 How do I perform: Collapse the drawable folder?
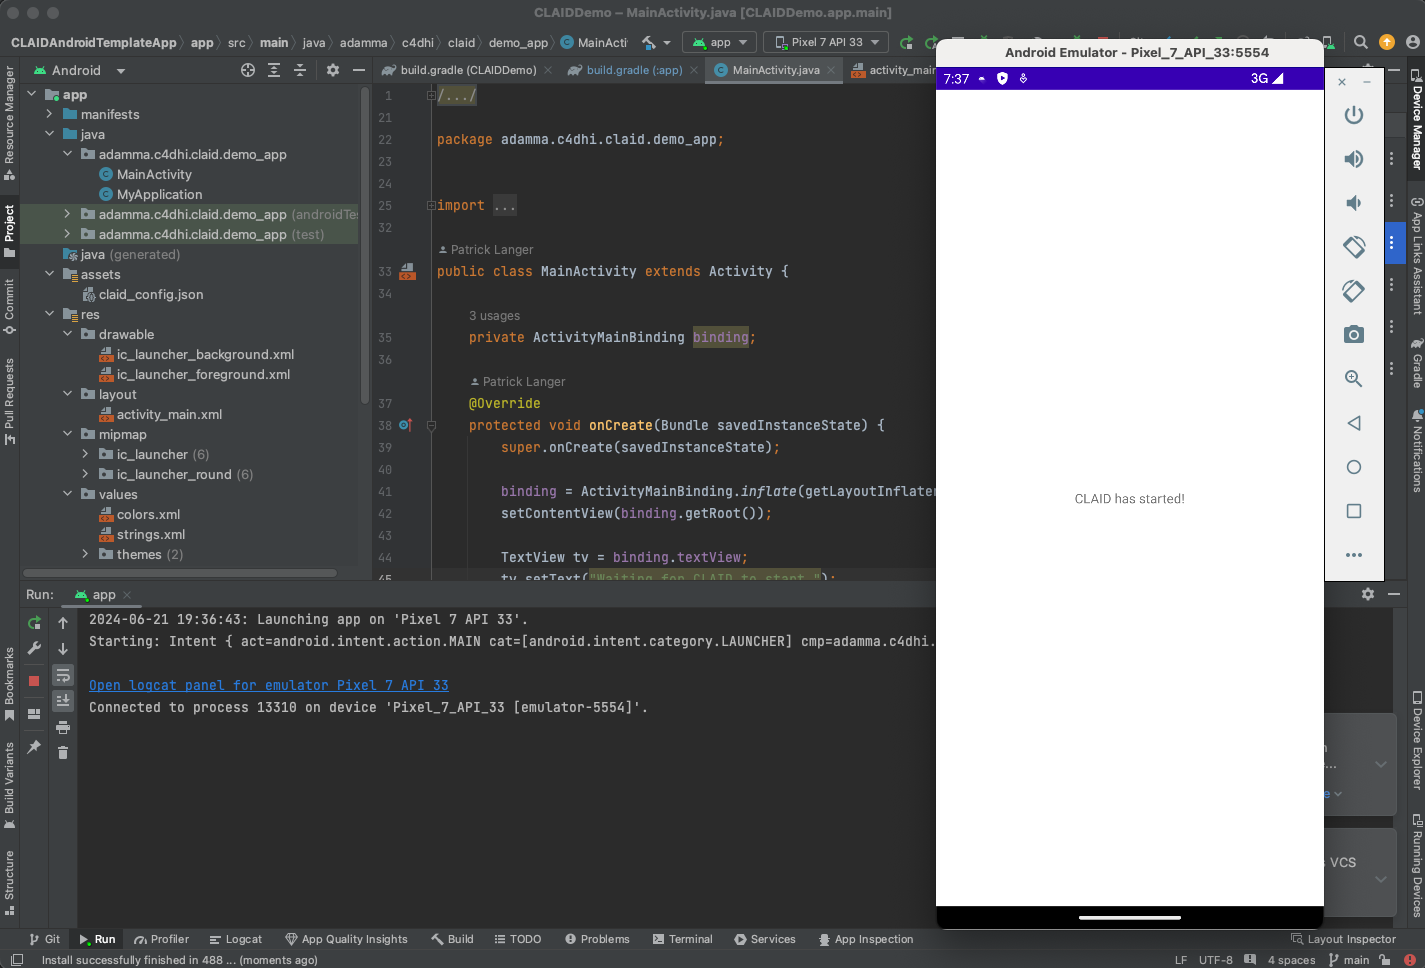click(x=67, y=334)
